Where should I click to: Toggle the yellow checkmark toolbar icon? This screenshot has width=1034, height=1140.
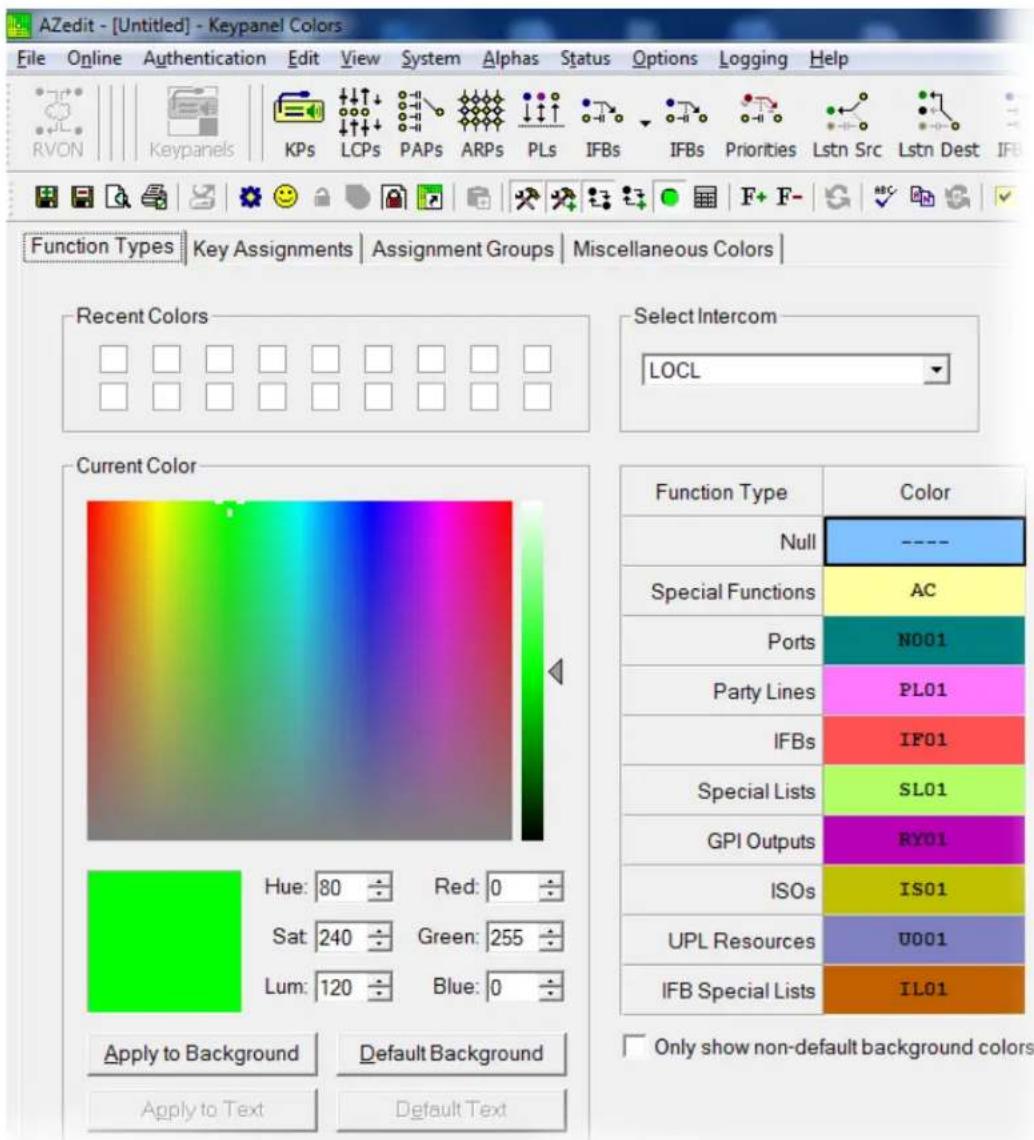pos(1004,197)
